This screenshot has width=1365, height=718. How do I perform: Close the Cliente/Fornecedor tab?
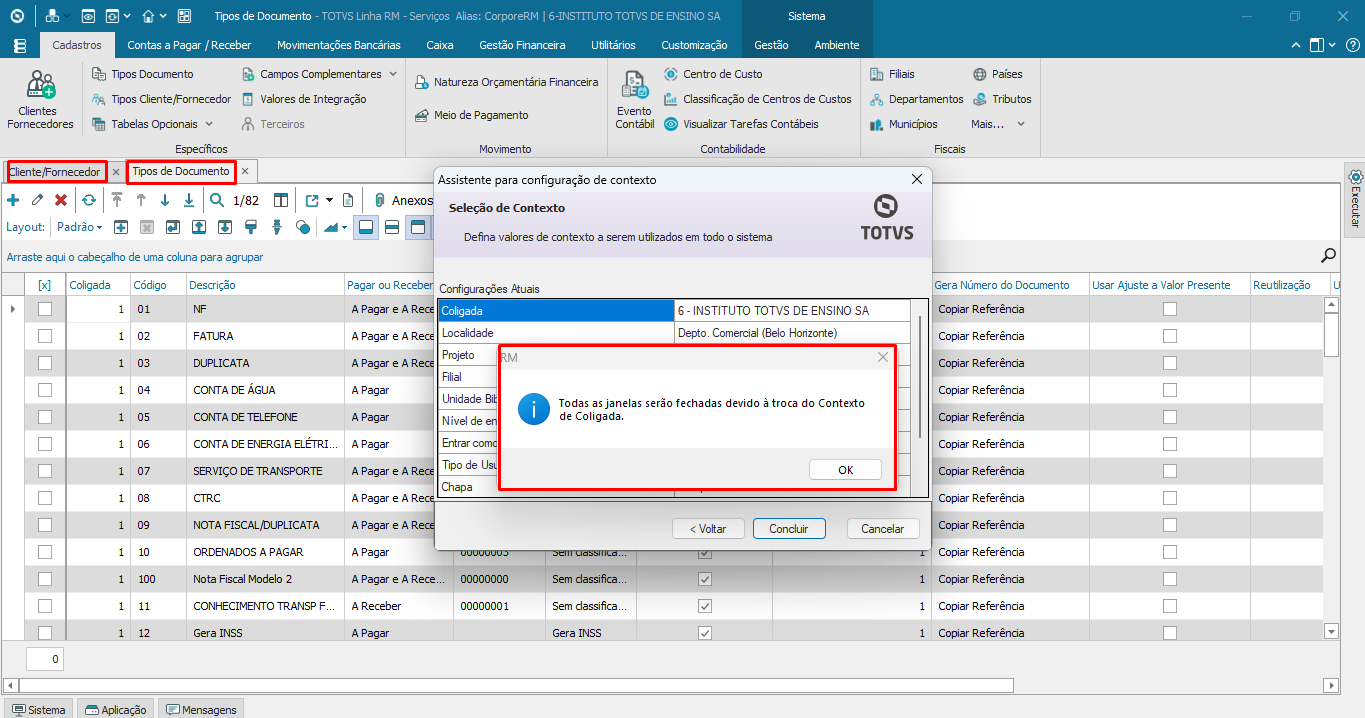[115, 172]
